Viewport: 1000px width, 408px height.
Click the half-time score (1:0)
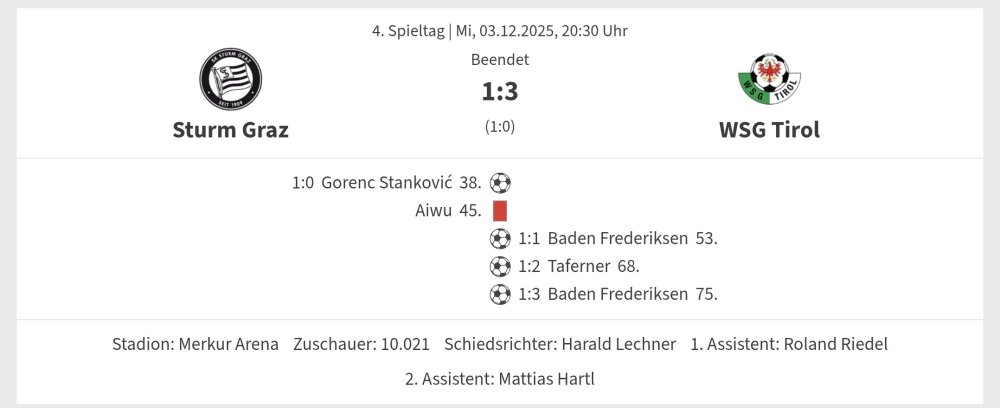[500, 127]
